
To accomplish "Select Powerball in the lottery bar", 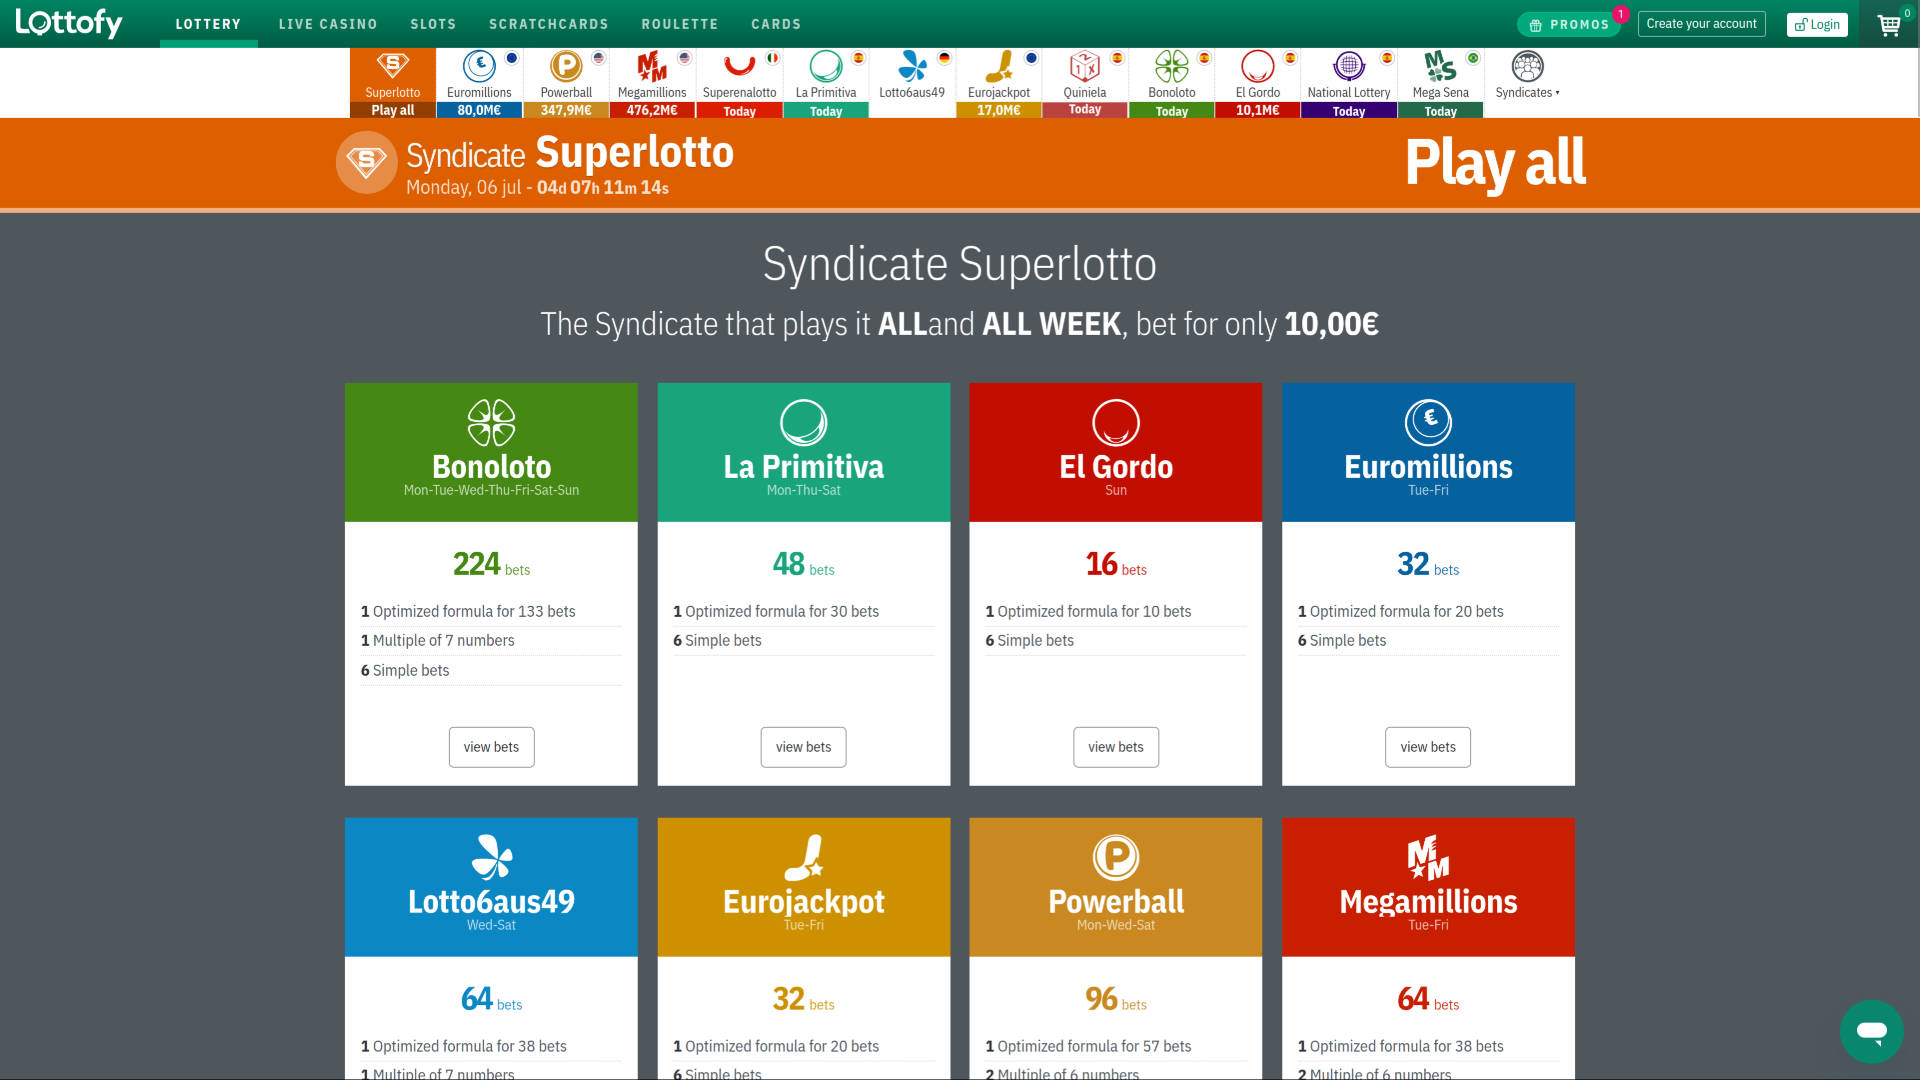I will (566, 83).
